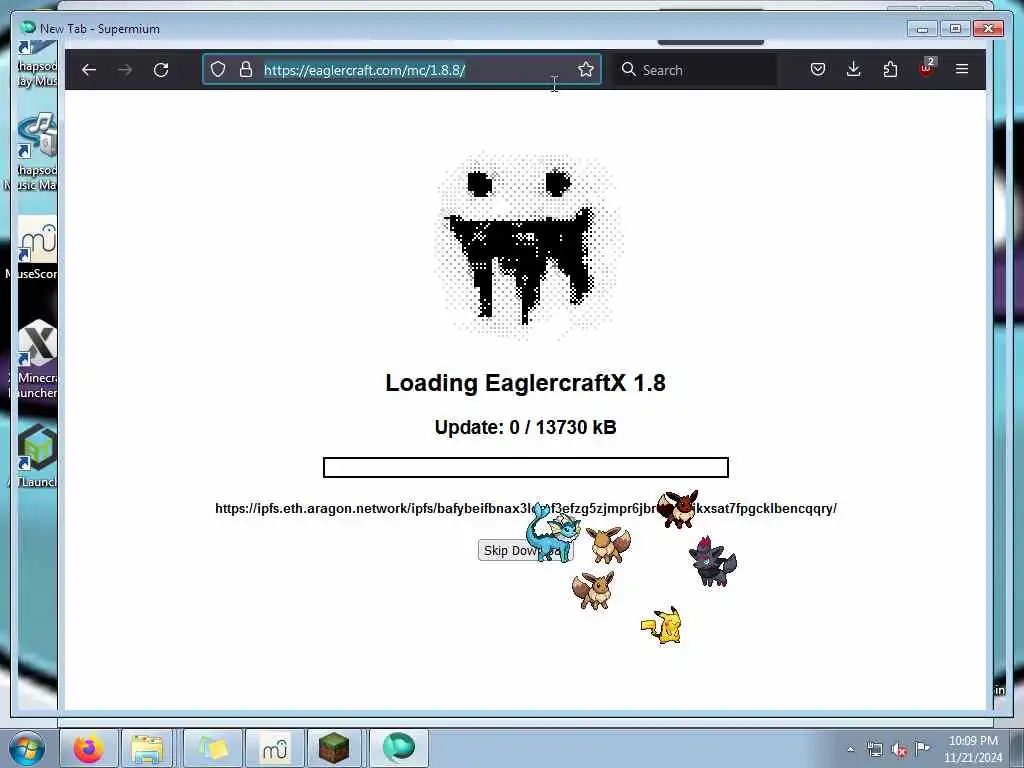Click the Supermium icon in title bar
This screenshot has width=1024, height=768.
click(27, 28)
